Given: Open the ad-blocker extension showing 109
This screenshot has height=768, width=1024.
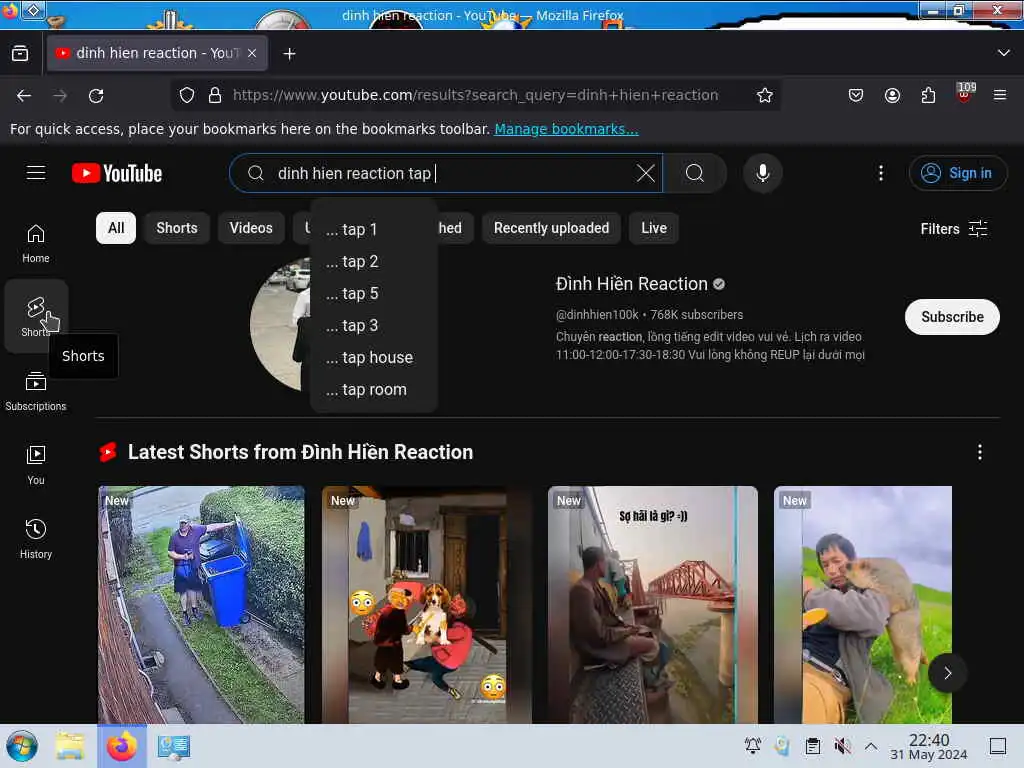Looking at the screenshot, I should point(965,93).
